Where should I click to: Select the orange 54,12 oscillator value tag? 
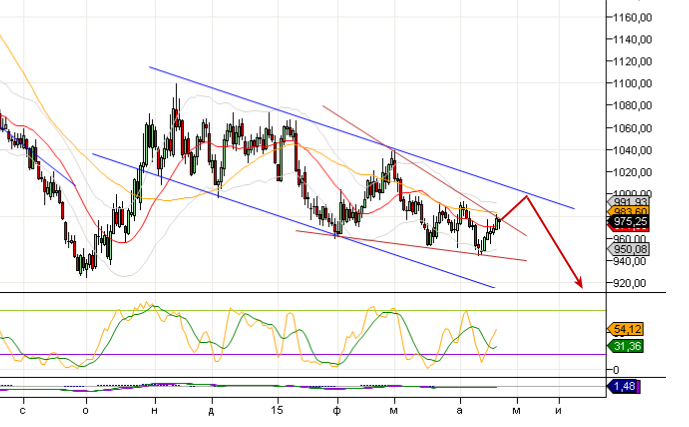point(627,328)
